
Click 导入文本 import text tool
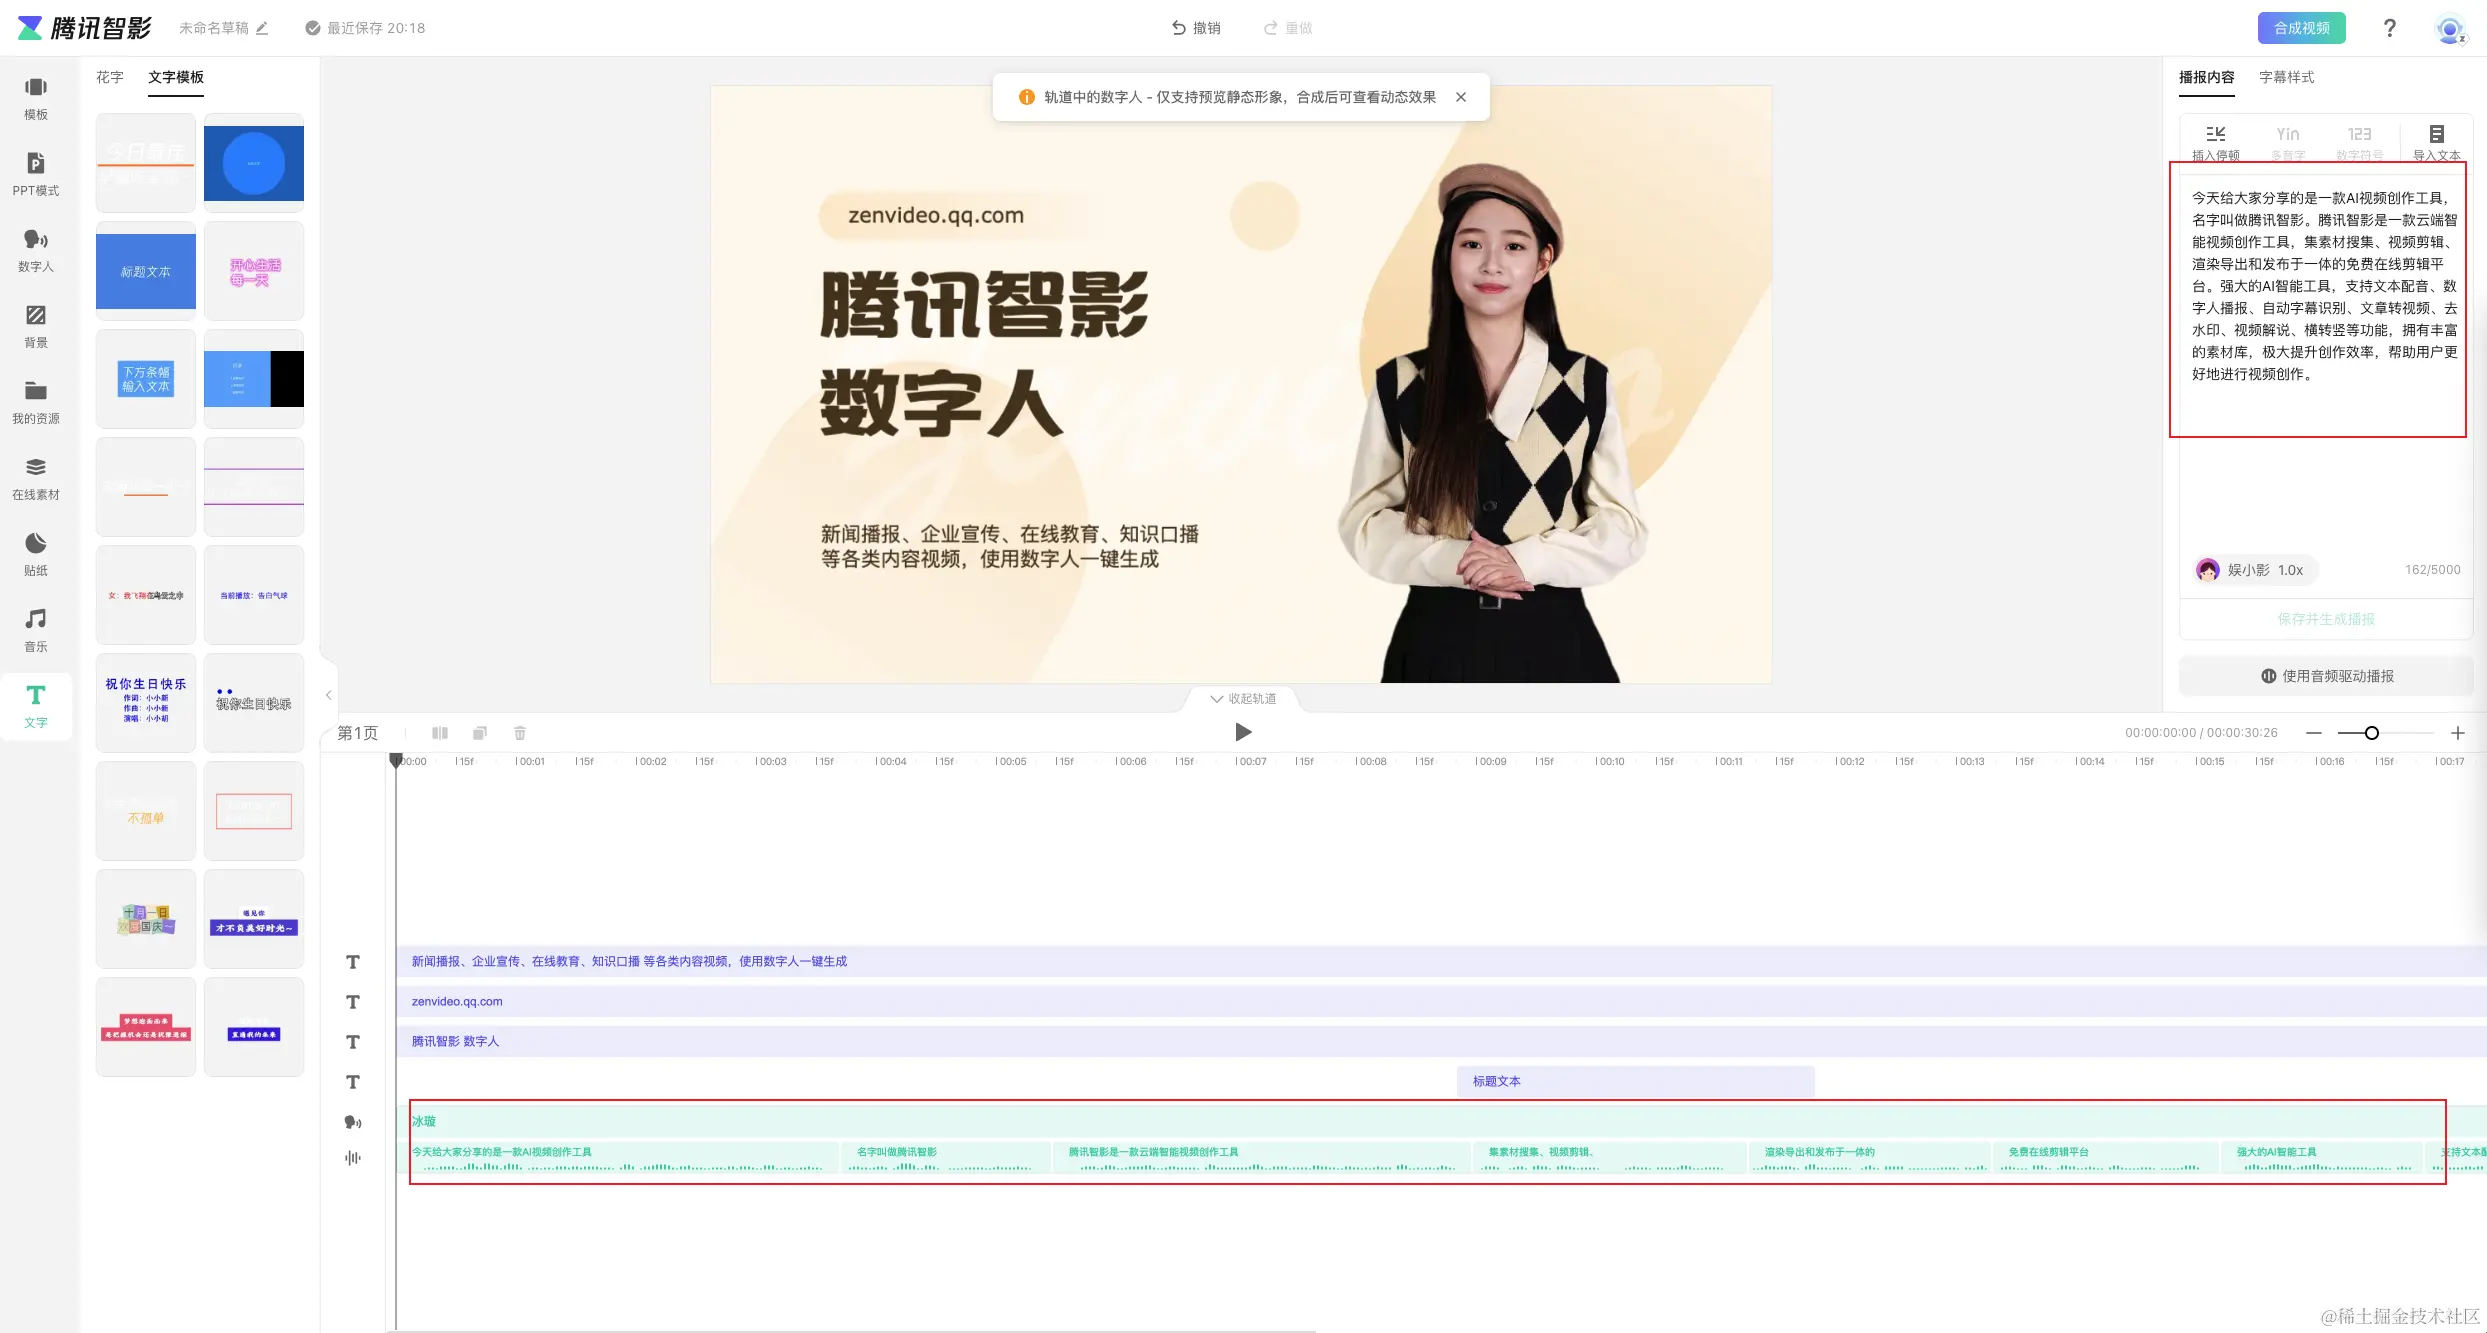pyautogui.click(x=2437, y=143)
